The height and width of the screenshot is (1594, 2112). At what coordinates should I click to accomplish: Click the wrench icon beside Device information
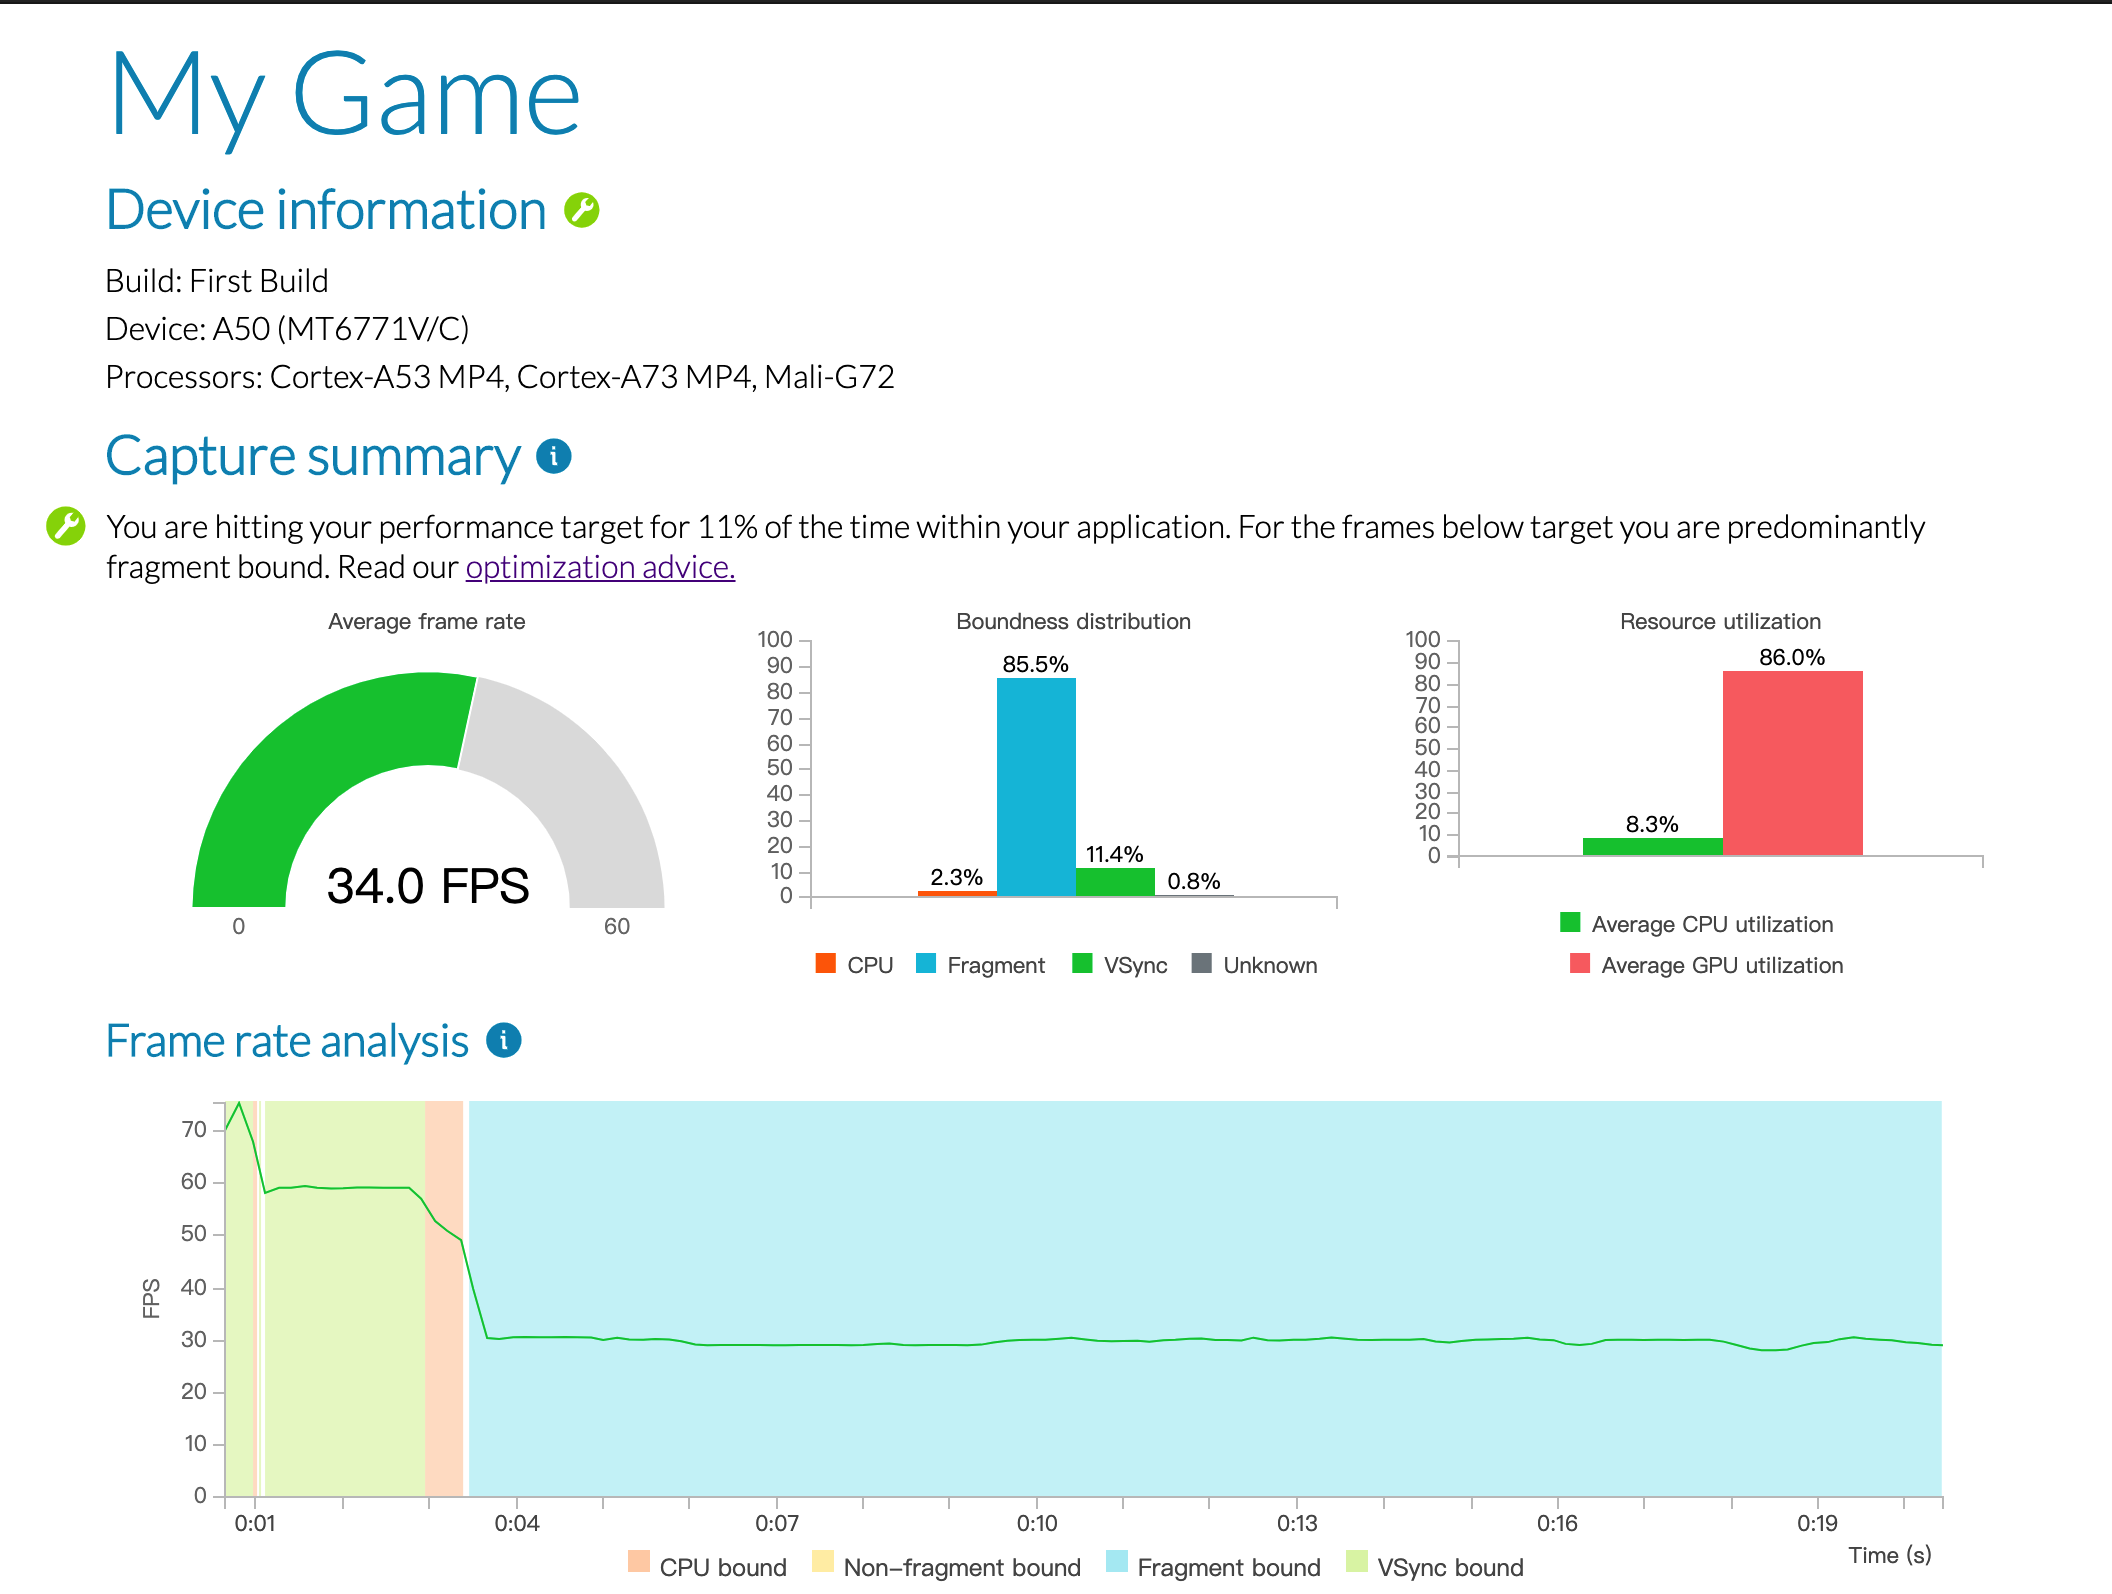tap(581, 211)
